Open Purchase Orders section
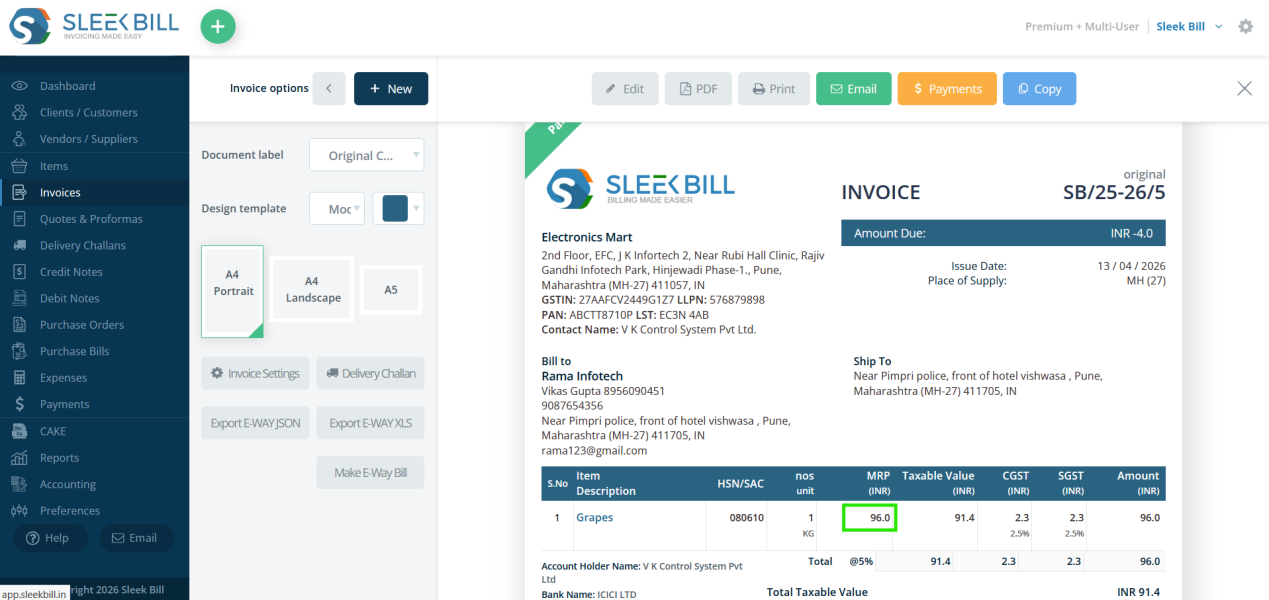Viewport: 1269px width, 600px height. click(82, 325)
